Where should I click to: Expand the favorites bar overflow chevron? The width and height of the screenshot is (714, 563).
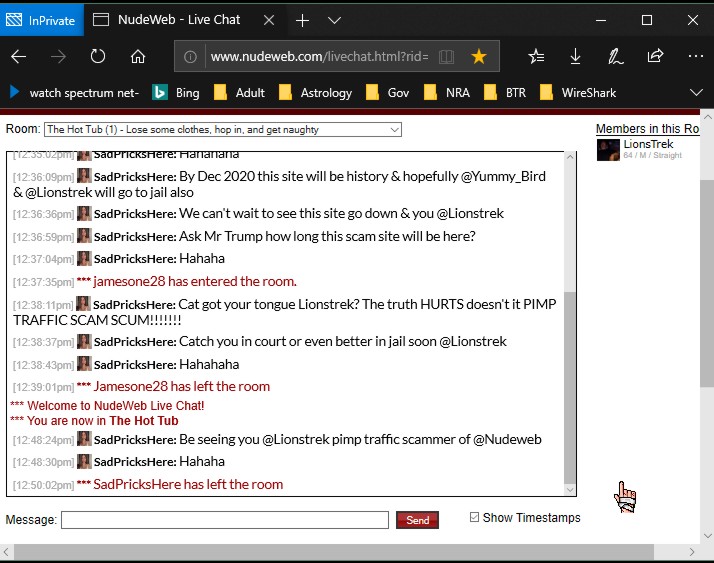695,92
